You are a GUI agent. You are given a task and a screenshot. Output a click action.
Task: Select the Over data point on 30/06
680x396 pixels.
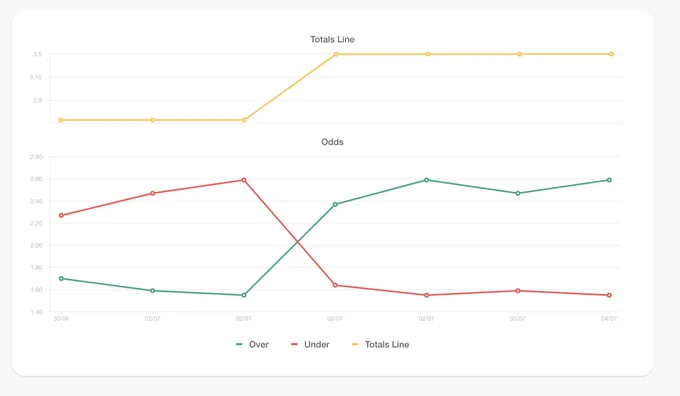pos(61,278)
